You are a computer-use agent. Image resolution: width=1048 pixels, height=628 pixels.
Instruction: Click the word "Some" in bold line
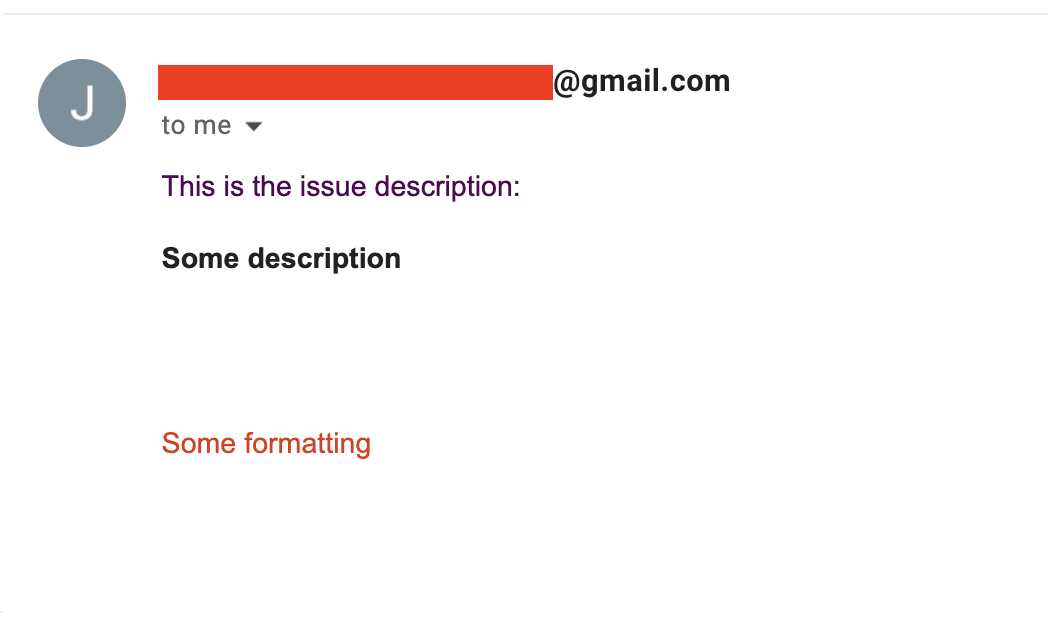[200, 259]
